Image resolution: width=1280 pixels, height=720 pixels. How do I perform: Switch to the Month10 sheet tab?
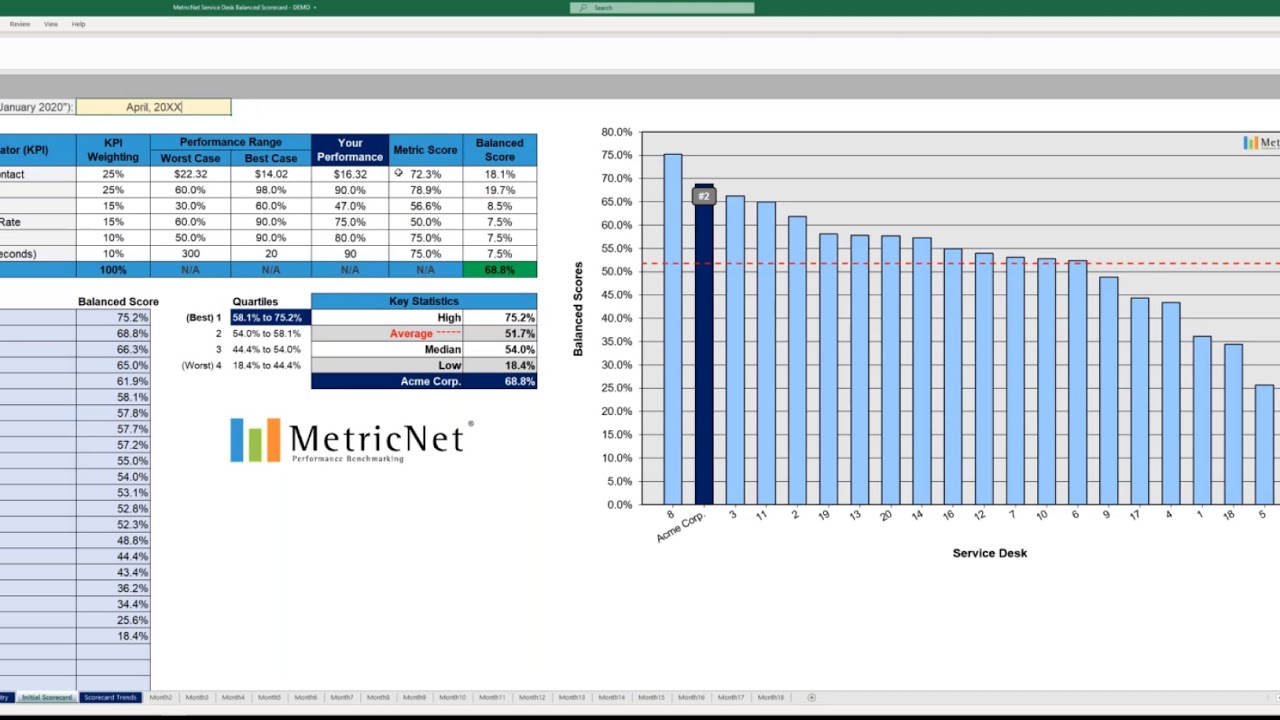452,697
